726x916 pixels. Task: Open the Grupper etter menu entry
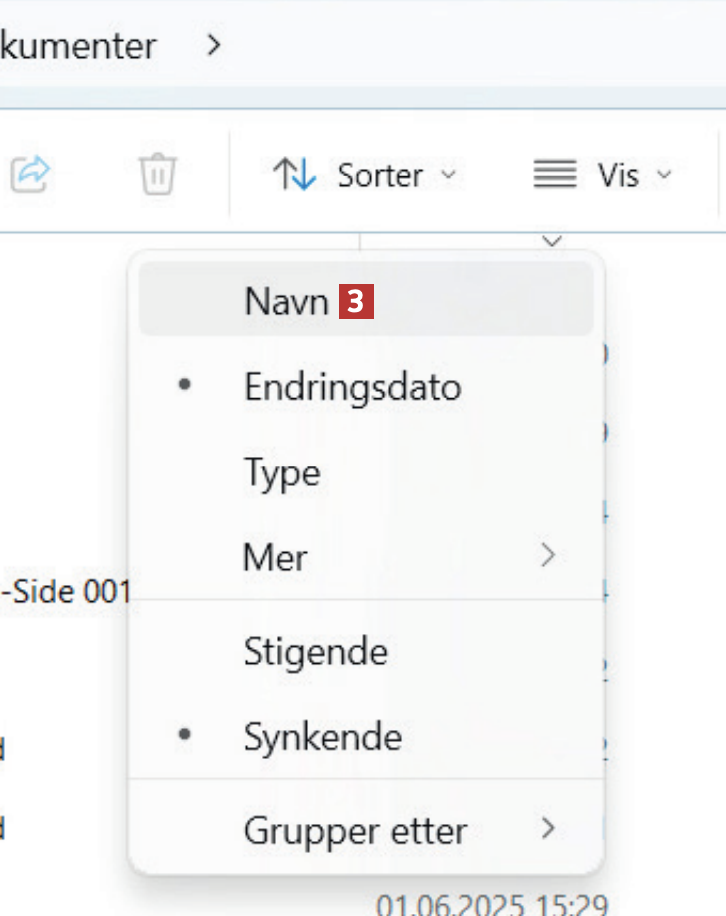coord(355,829)
